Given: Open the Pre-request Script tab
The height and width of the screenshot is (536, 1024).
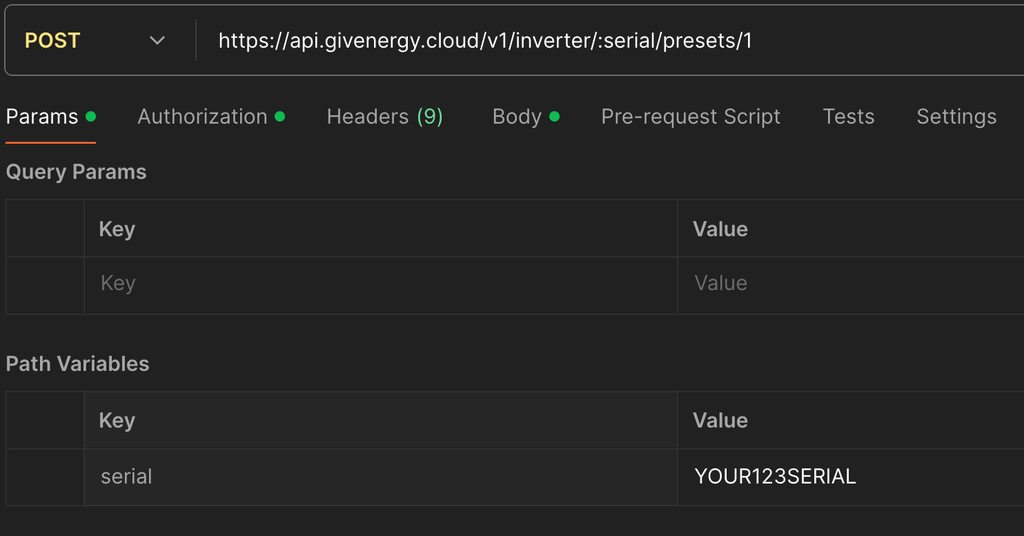Looking at the screenshot, I should (690, 117).
